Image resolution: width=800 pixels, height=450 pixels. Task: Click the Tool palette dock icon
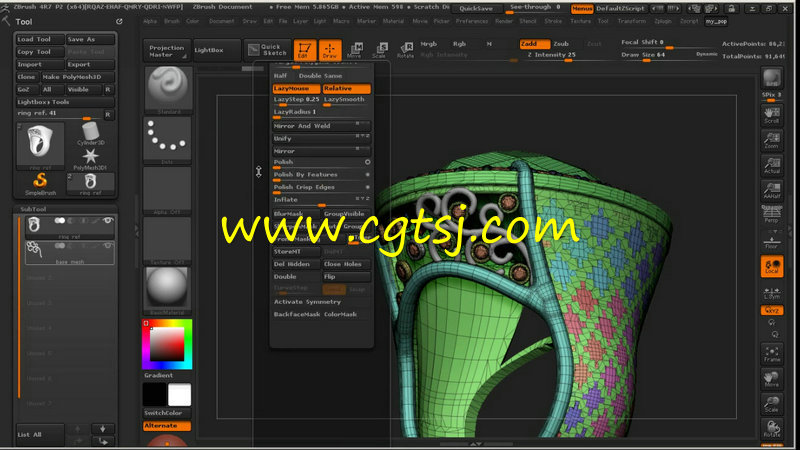(119, 21)
